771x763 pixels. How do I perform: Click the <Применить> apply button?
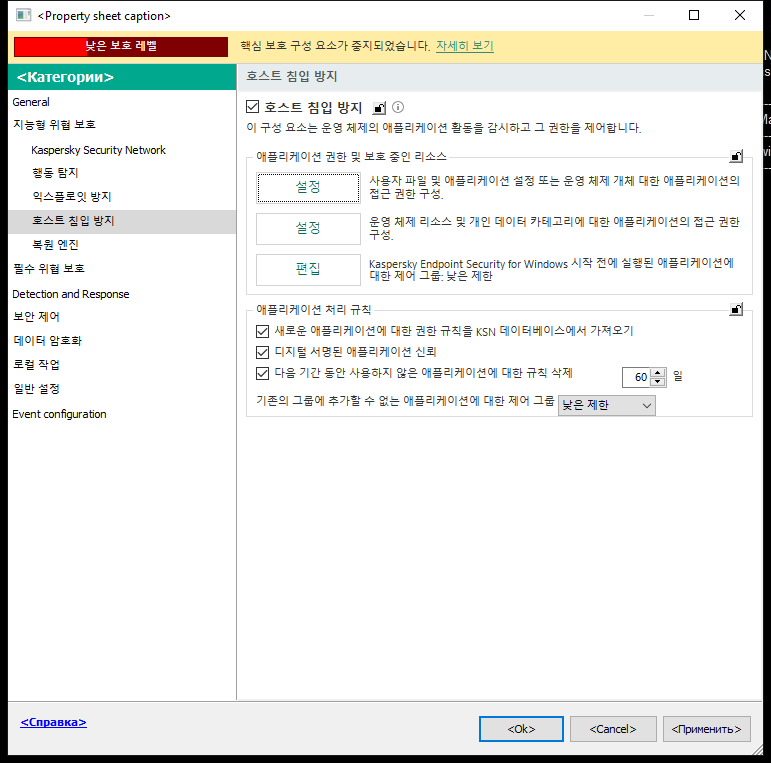coord(707,729)
